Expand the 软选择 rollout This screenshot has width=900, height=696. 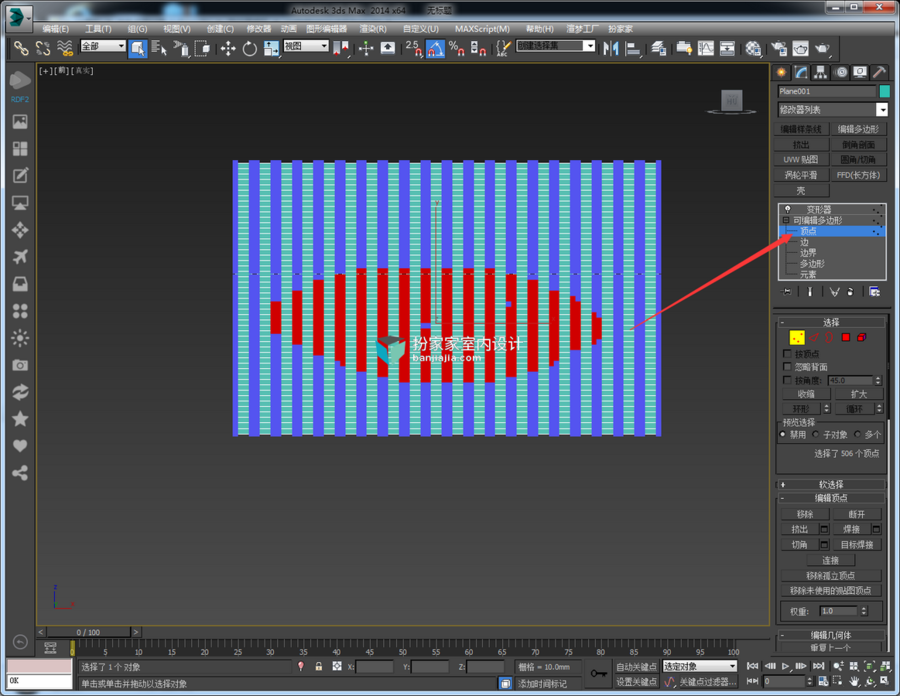point(831,484)
